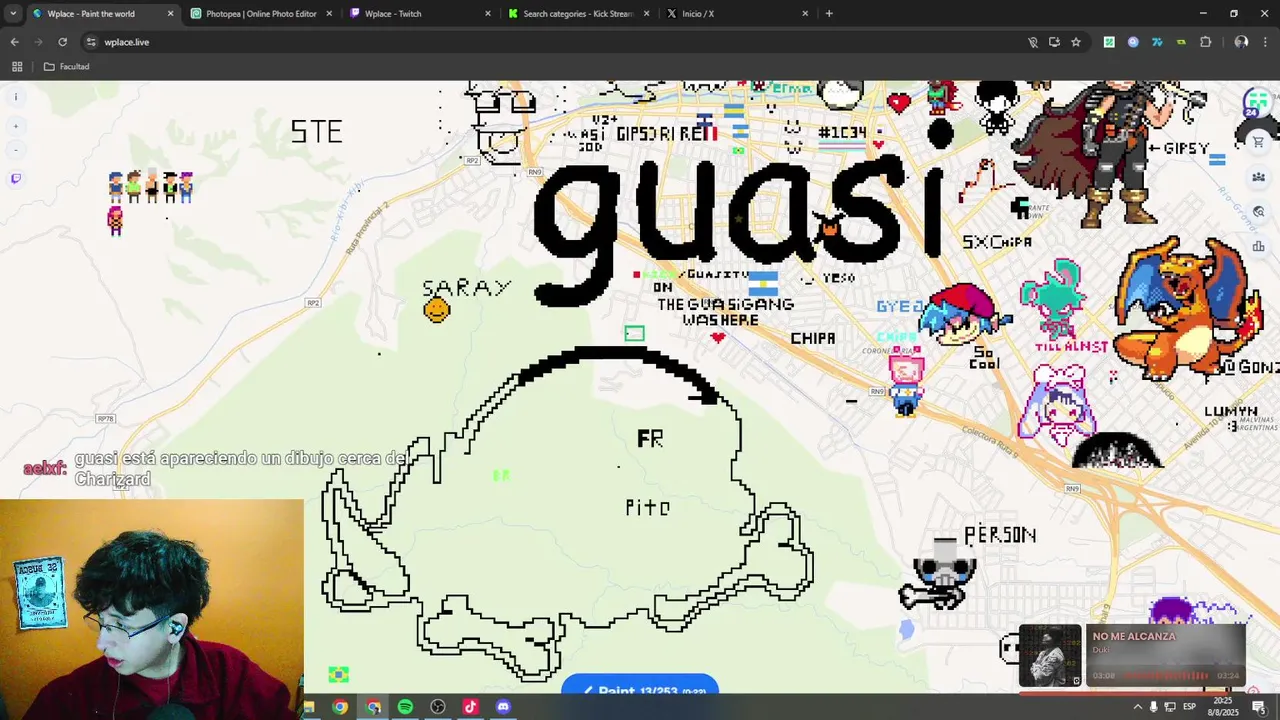Open a new browser tab

click(829, 14)
